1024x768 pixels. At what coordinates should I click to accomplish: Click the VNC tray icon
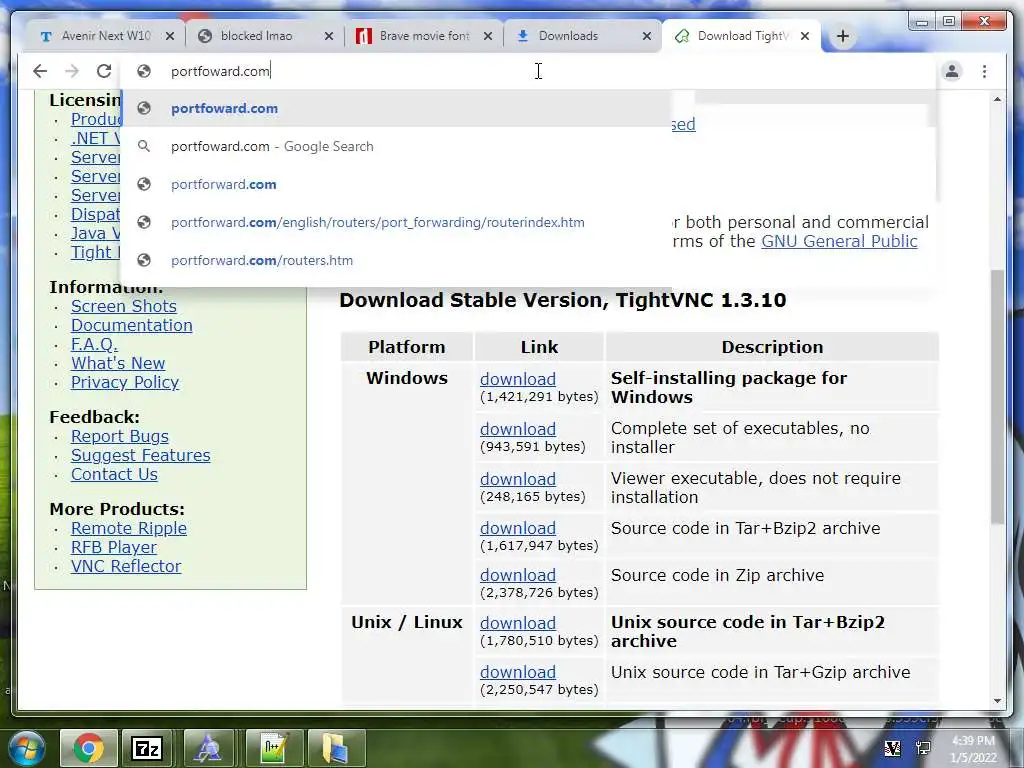tap(892, 748)
